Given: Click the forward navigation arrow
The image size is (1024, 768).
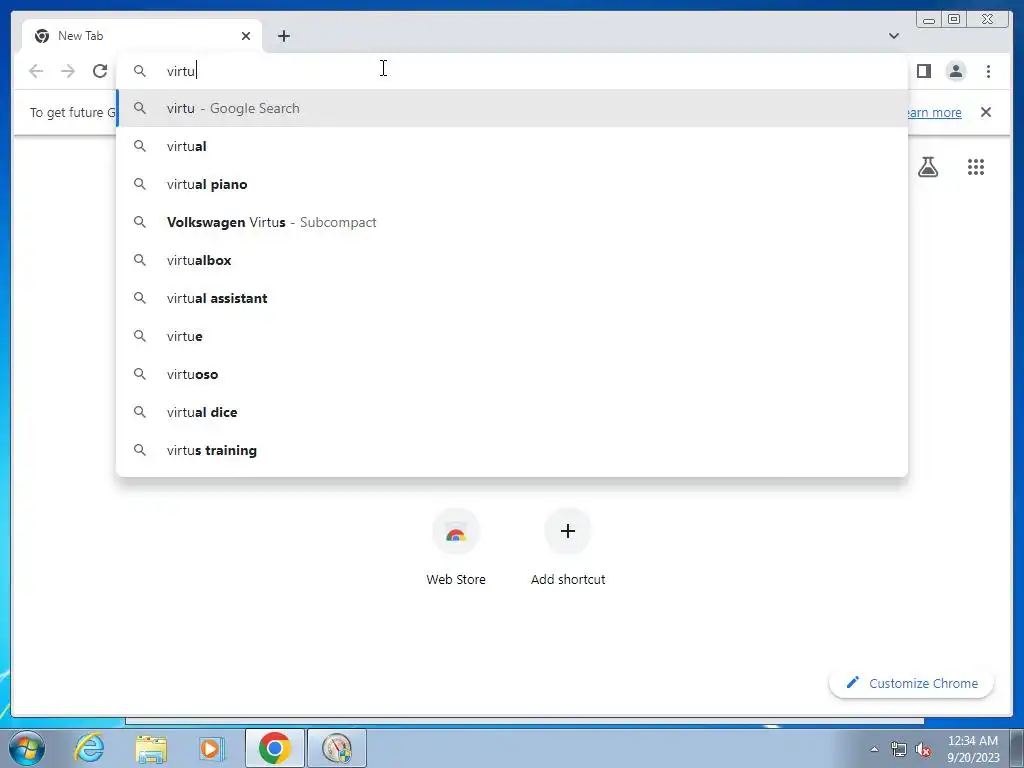Looking at the screenshot, I should 68,71.
